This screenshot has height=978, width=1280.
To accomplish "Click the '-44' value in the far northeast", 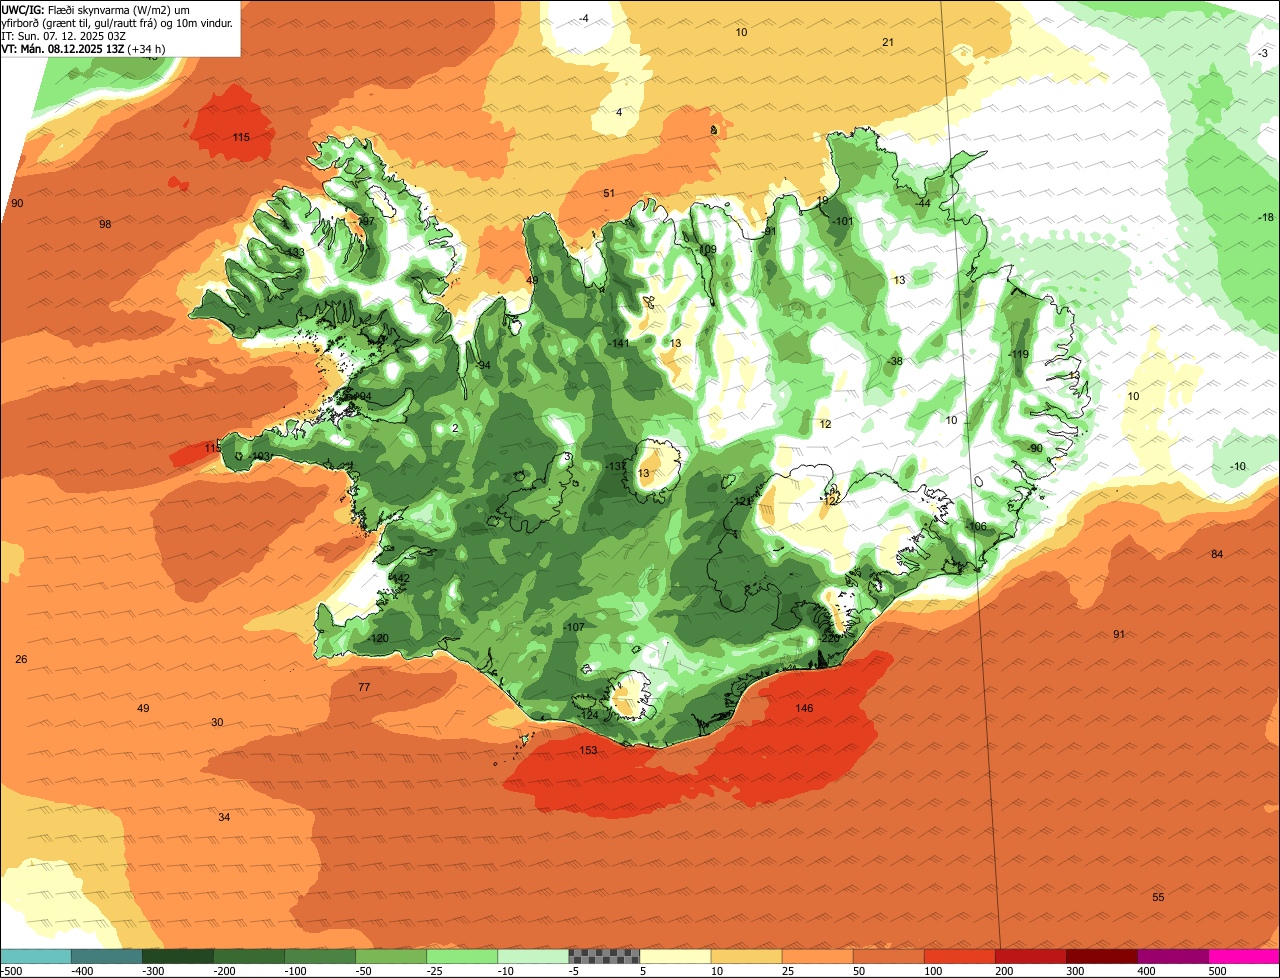I will click(x=923, y=203).
